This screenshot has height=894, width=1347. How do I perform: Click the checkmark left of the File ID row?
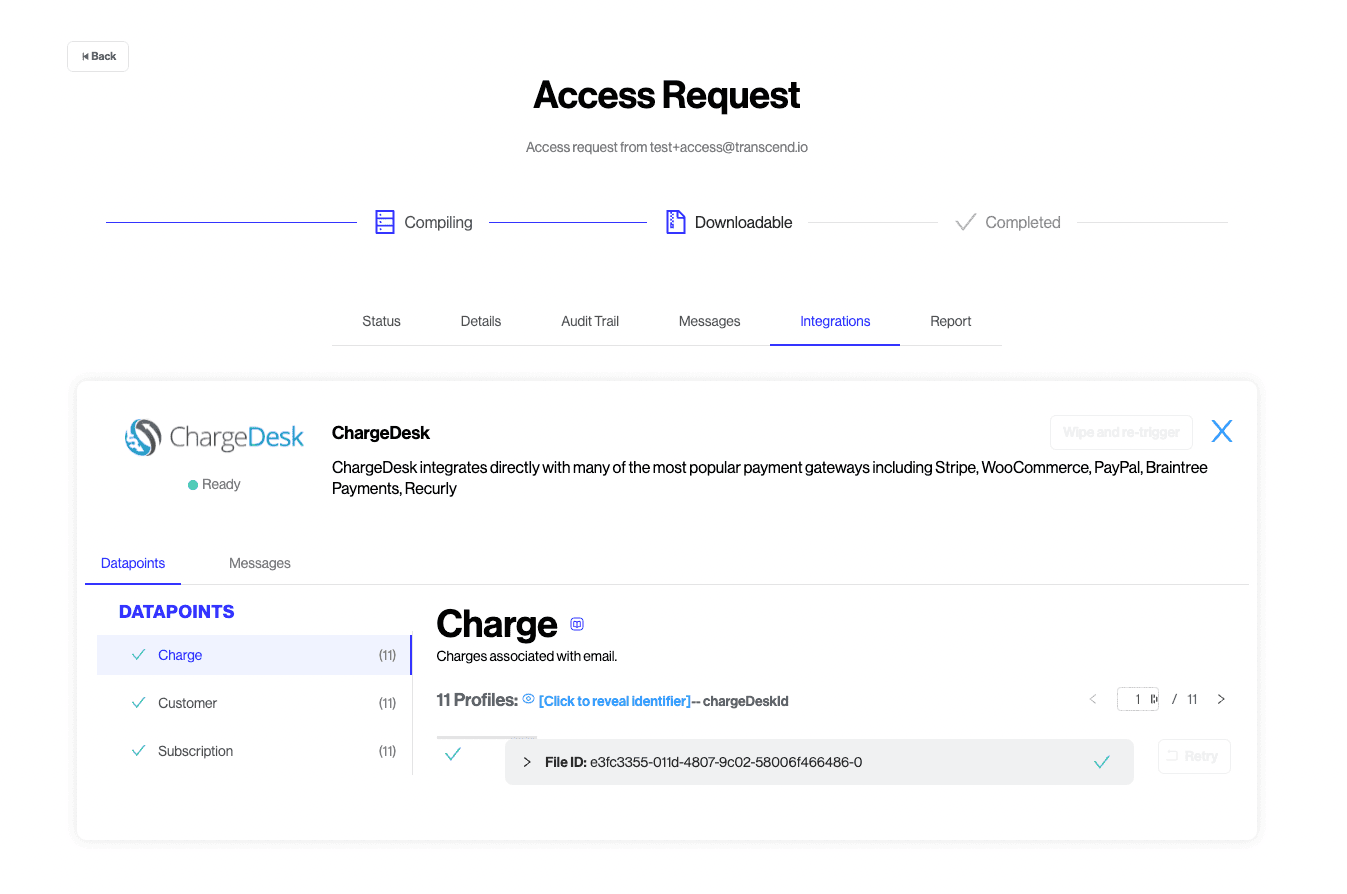(x=452, y=754)
